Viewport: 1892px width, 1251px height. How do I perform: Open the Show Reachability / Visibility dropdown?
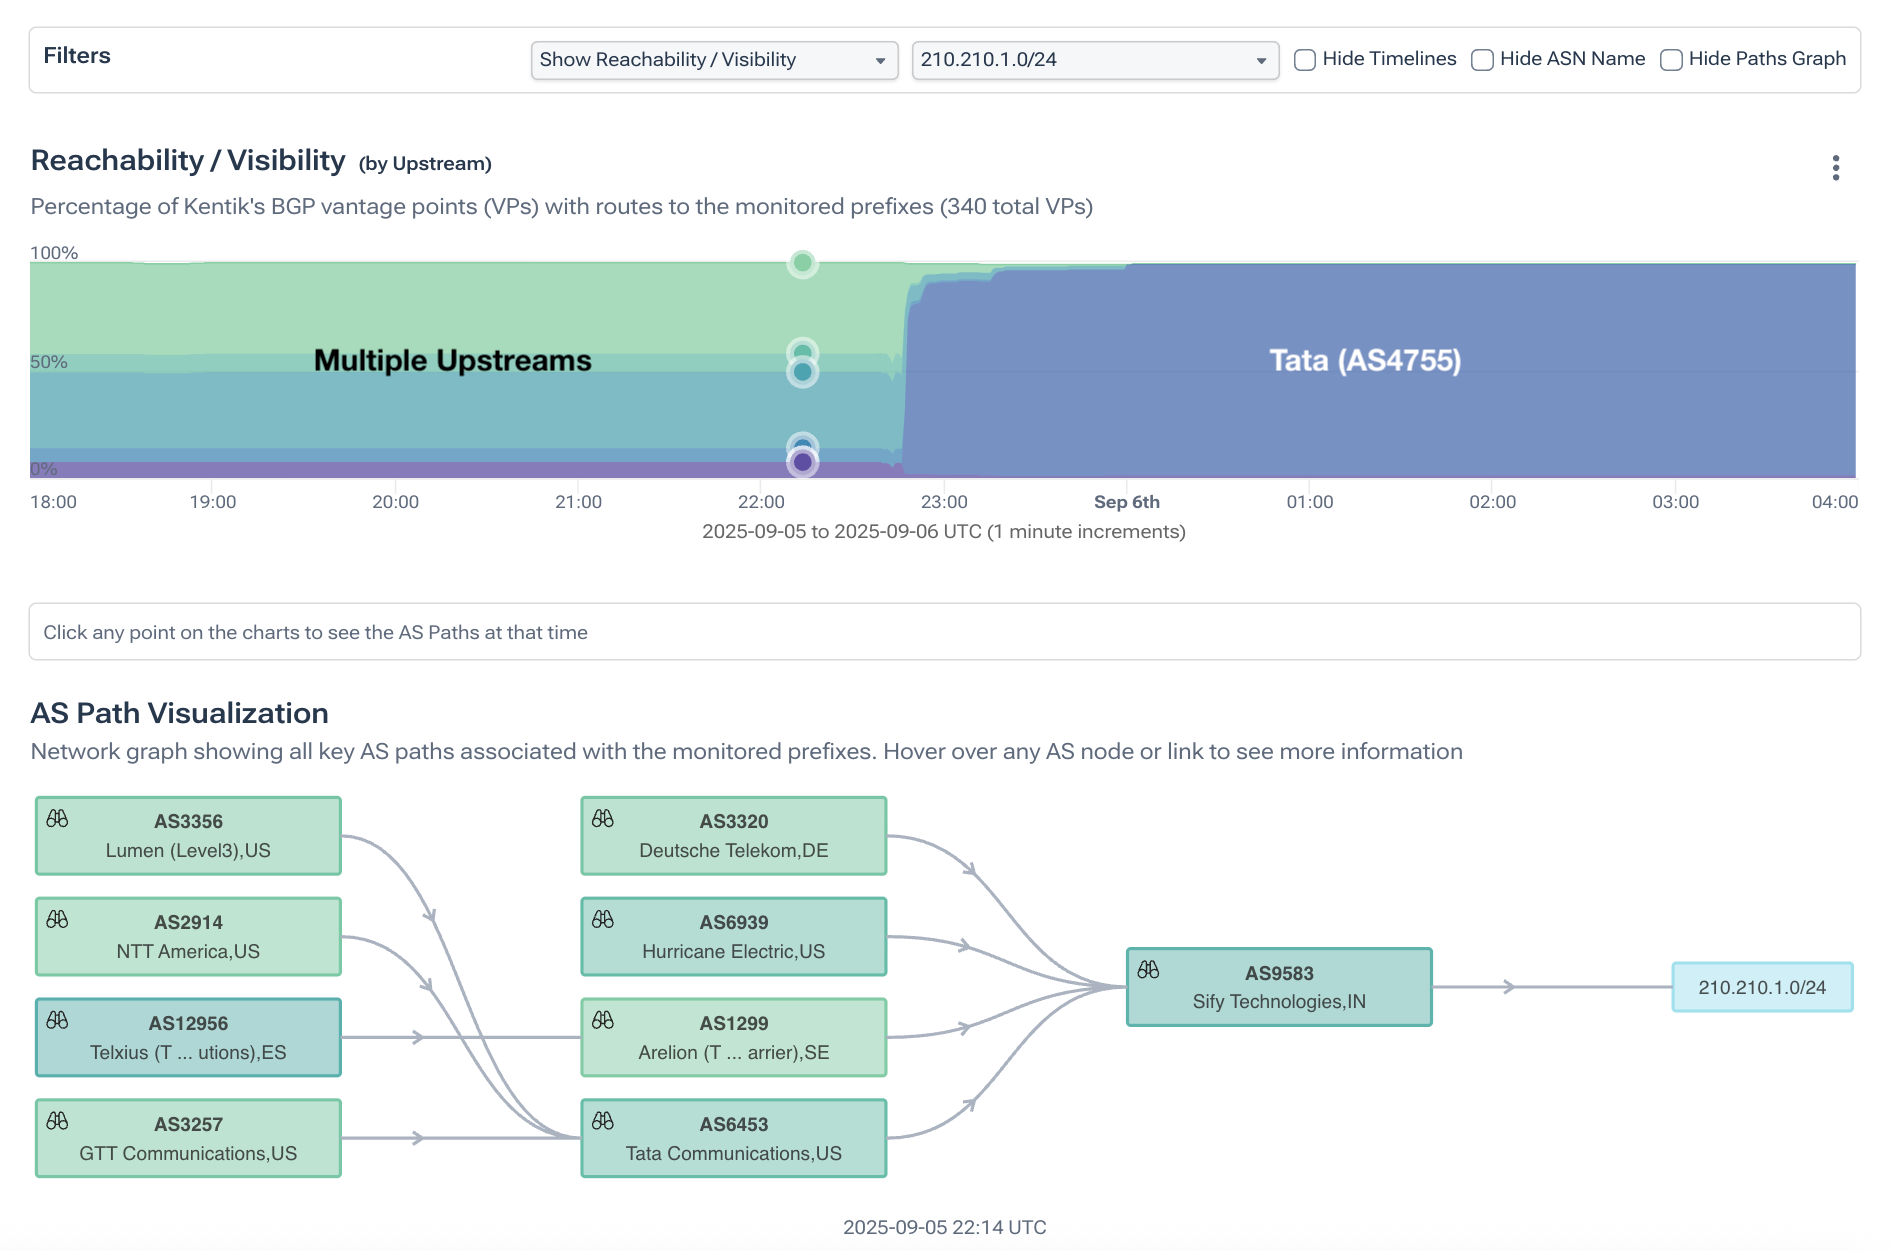[x=714, y=60]
